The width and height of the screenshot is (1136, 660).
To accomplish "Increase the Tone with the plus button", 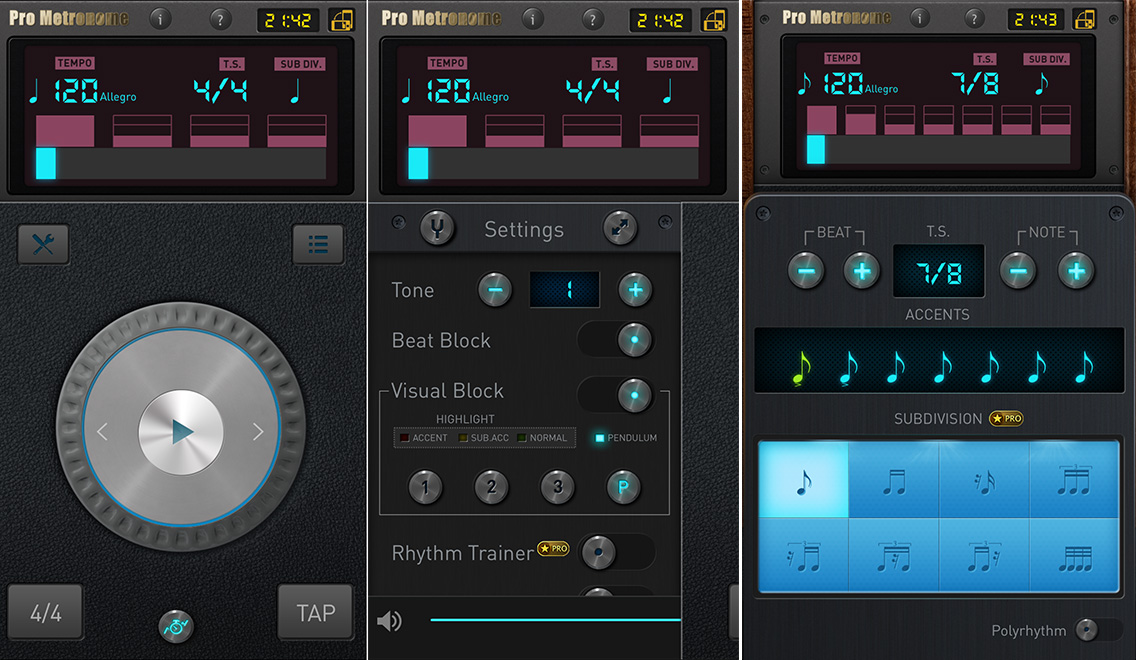I will point(635,290).
